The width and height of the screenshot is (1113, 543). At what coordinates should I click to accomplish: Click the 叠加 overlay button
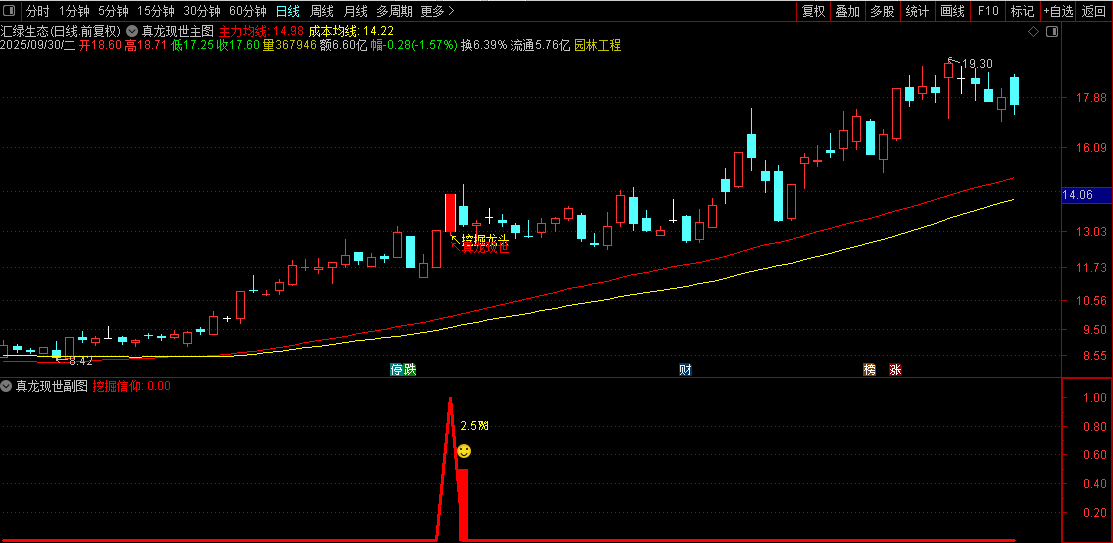(x=848, y=11)
